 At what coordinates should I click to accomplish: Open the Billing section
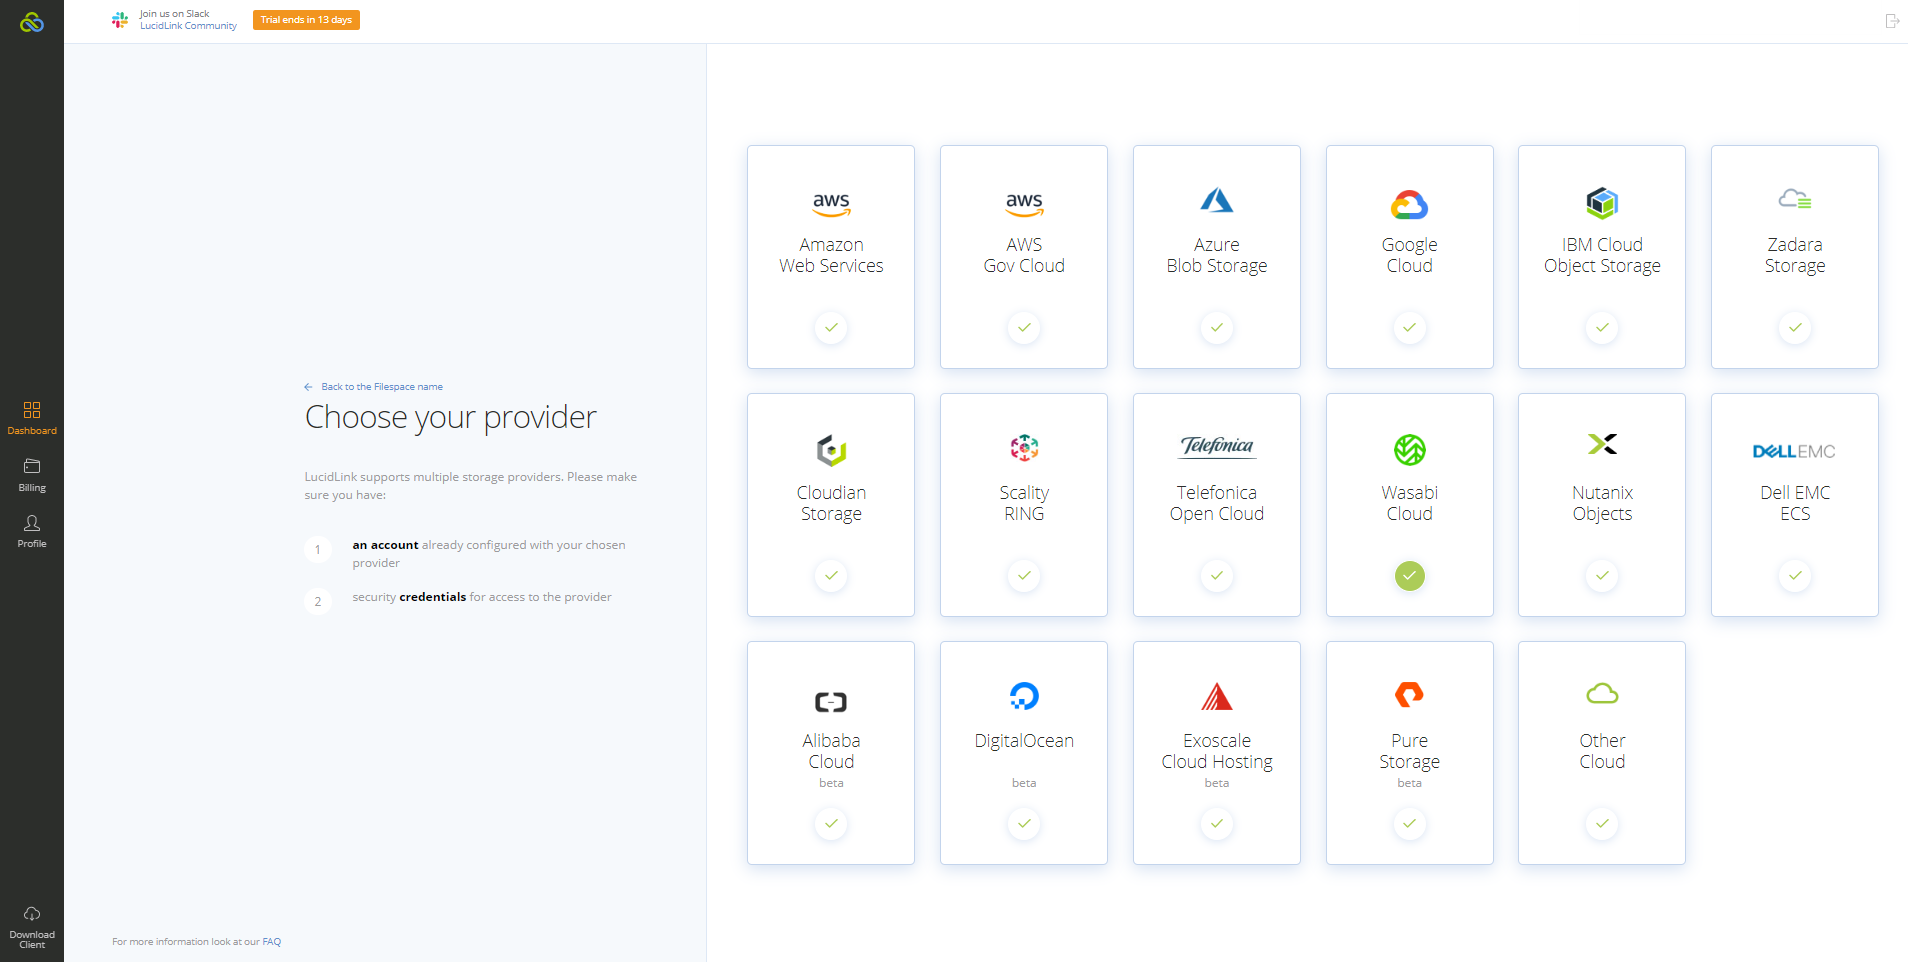pyautogui.click(x=32, y=475)
